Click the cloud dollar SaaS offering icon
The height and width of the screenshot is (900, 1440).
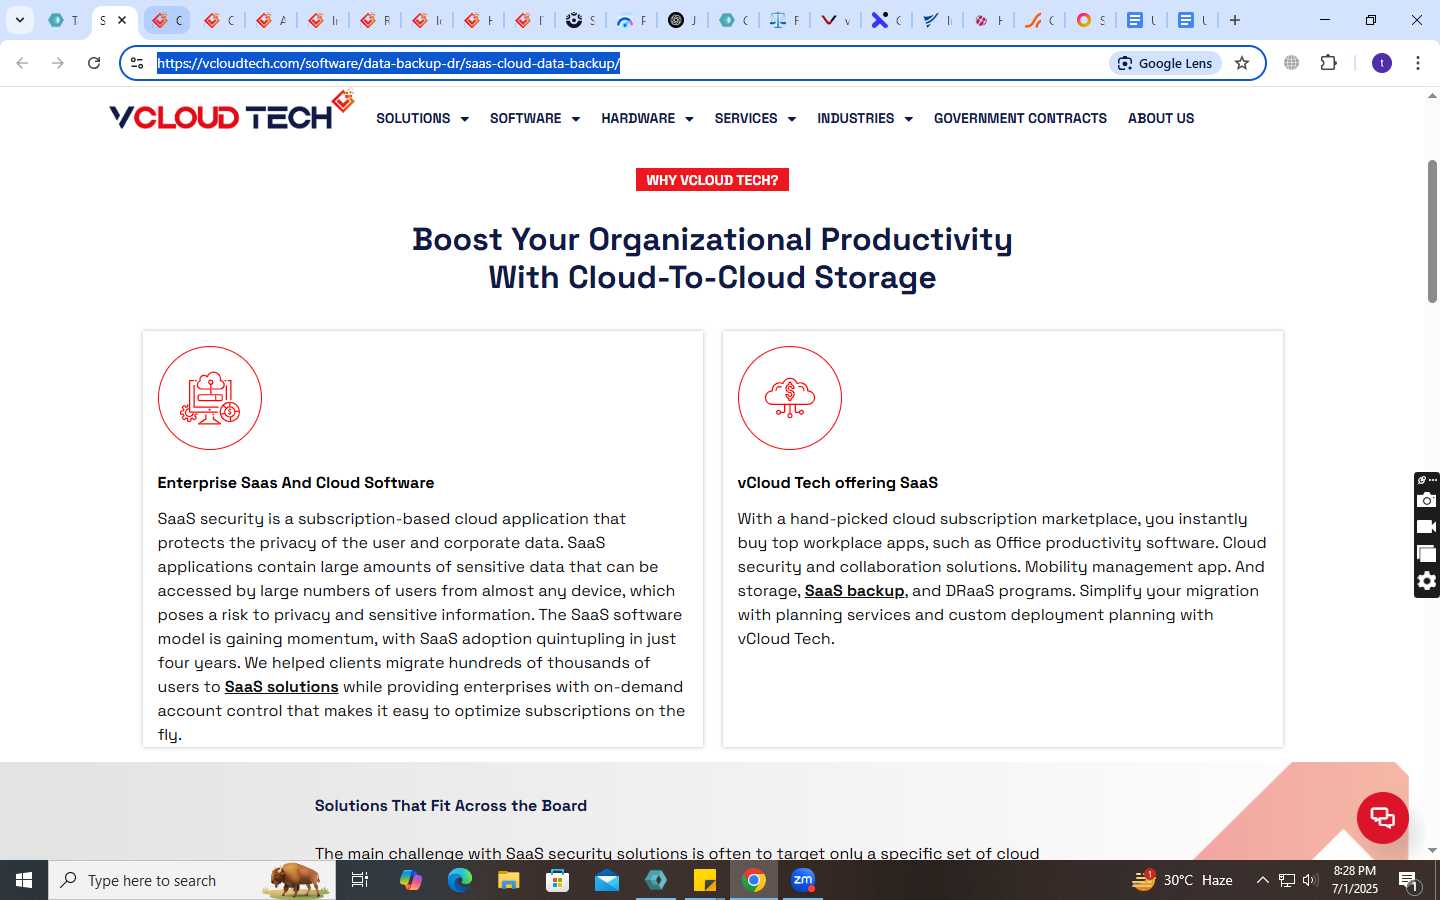[x=790, y=398]
